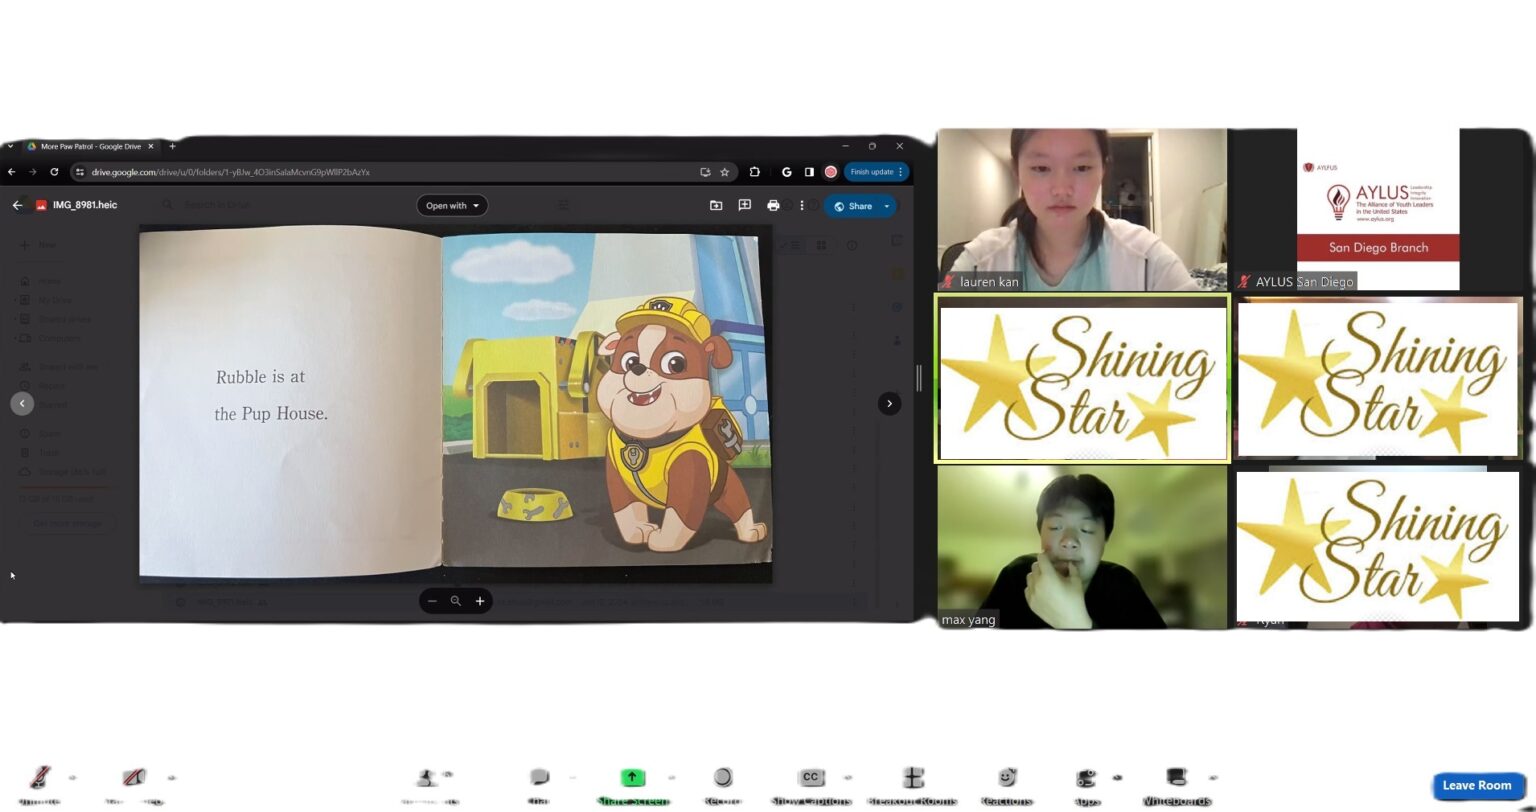View site information icon in address bar
Viewport: 1536px width, 812px height.
79,172
